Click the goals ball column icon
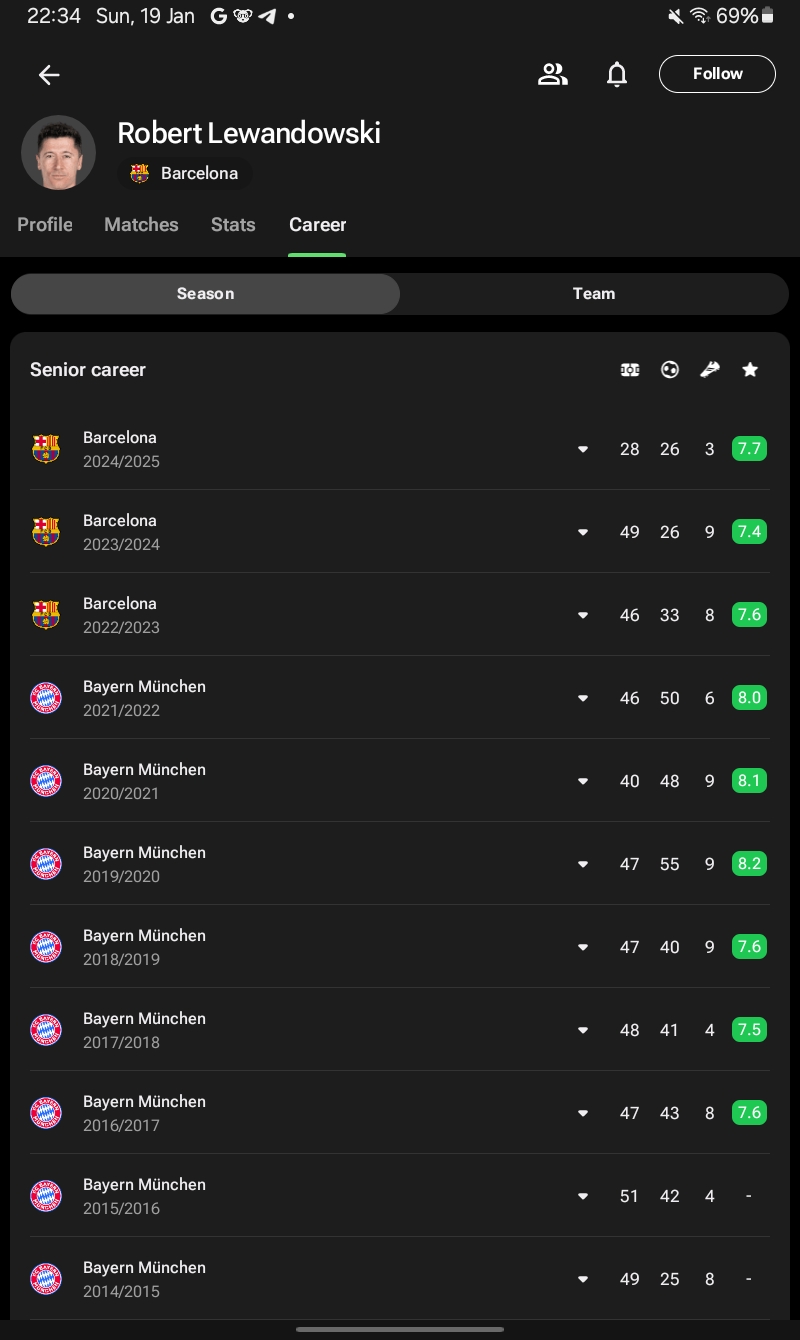Image resolution: width=800 pixels, height=1340 pixels. (x=670, y=370)
